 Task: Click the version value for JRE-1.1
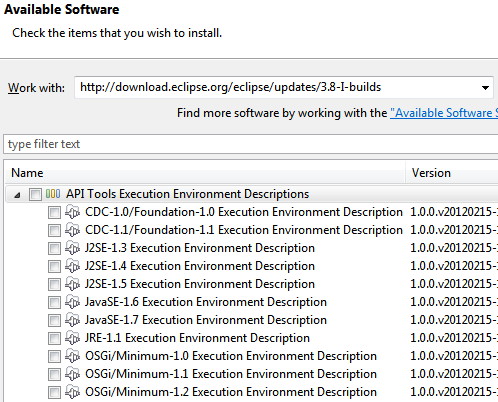click(454, 338)
